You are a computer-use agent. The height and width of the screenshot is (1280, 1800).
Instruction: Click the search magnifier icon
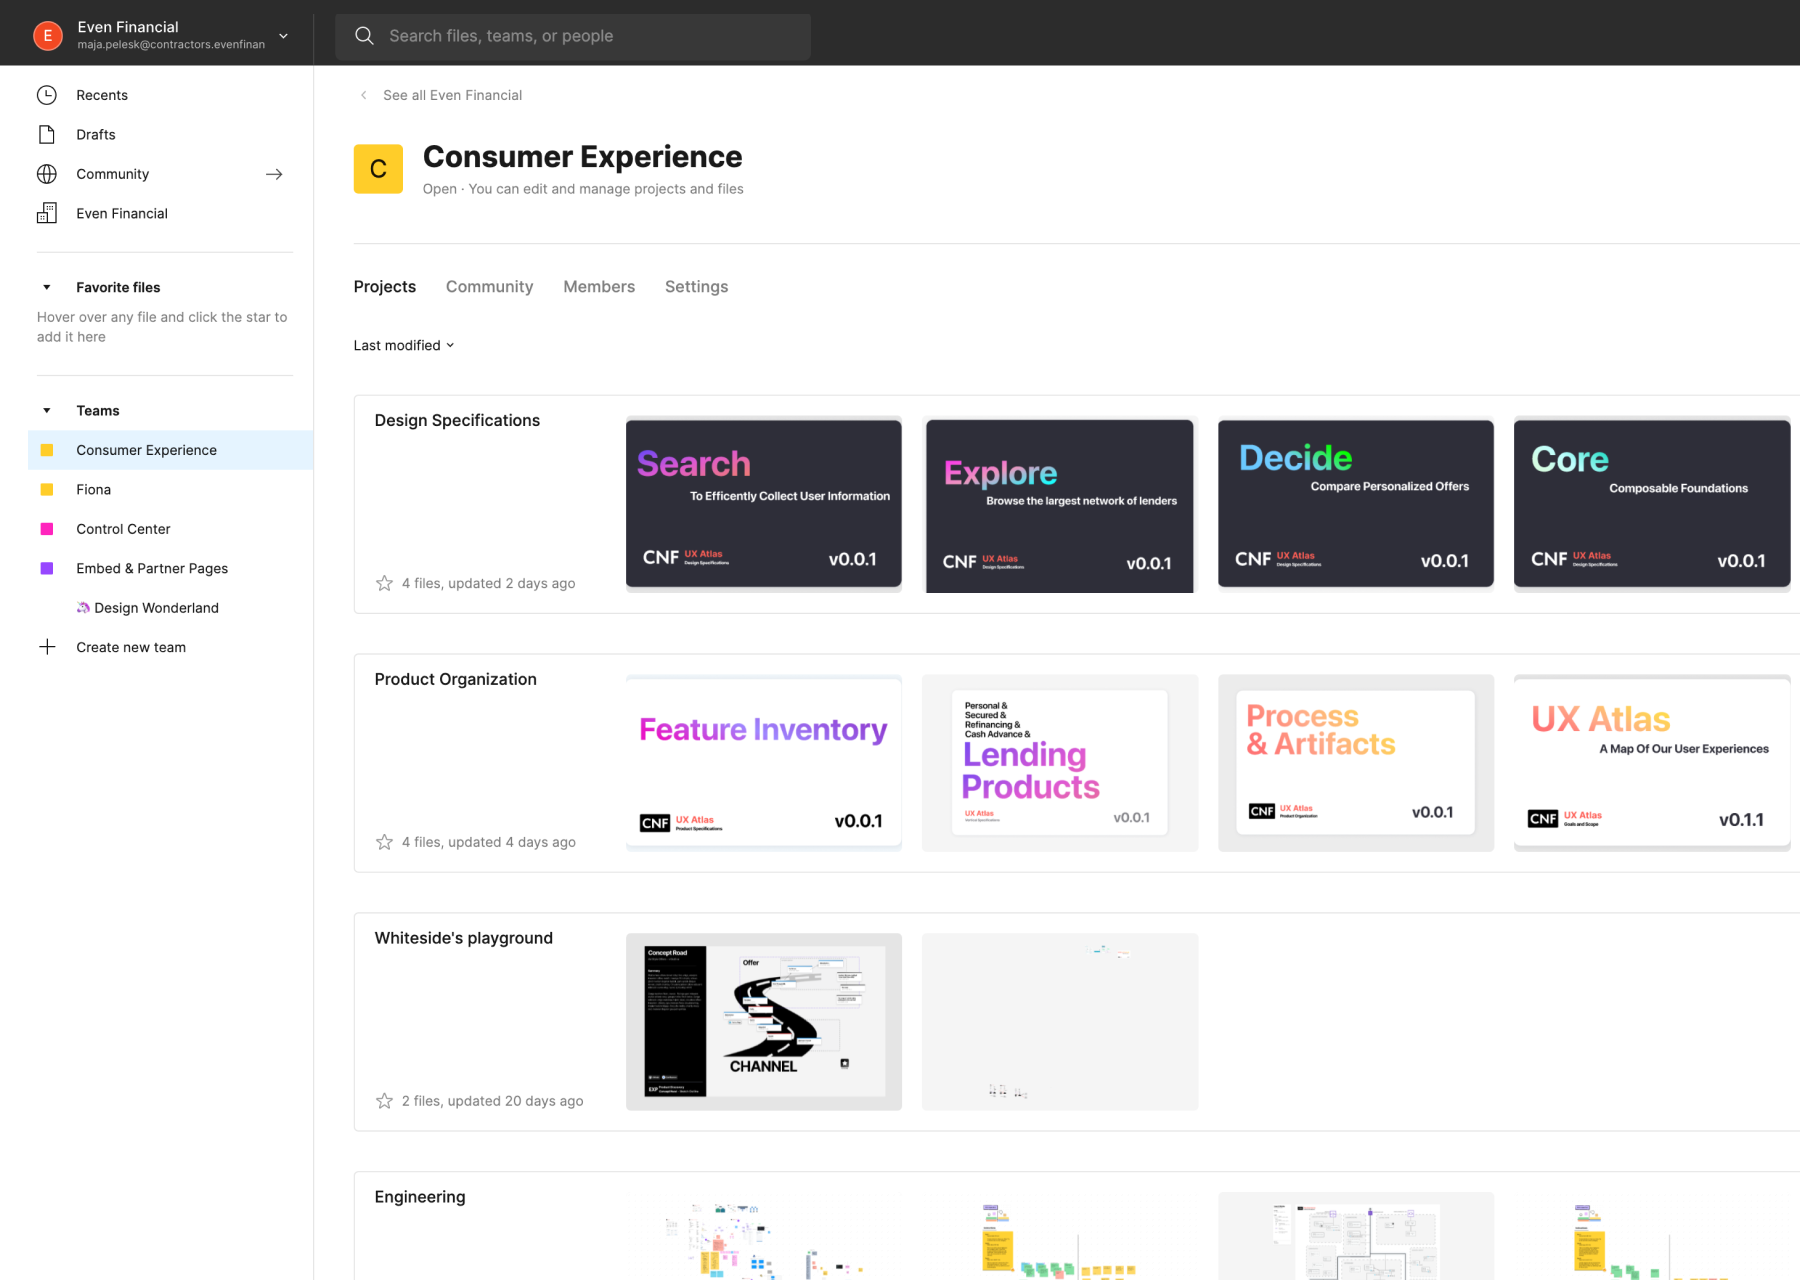pos(365,36)
